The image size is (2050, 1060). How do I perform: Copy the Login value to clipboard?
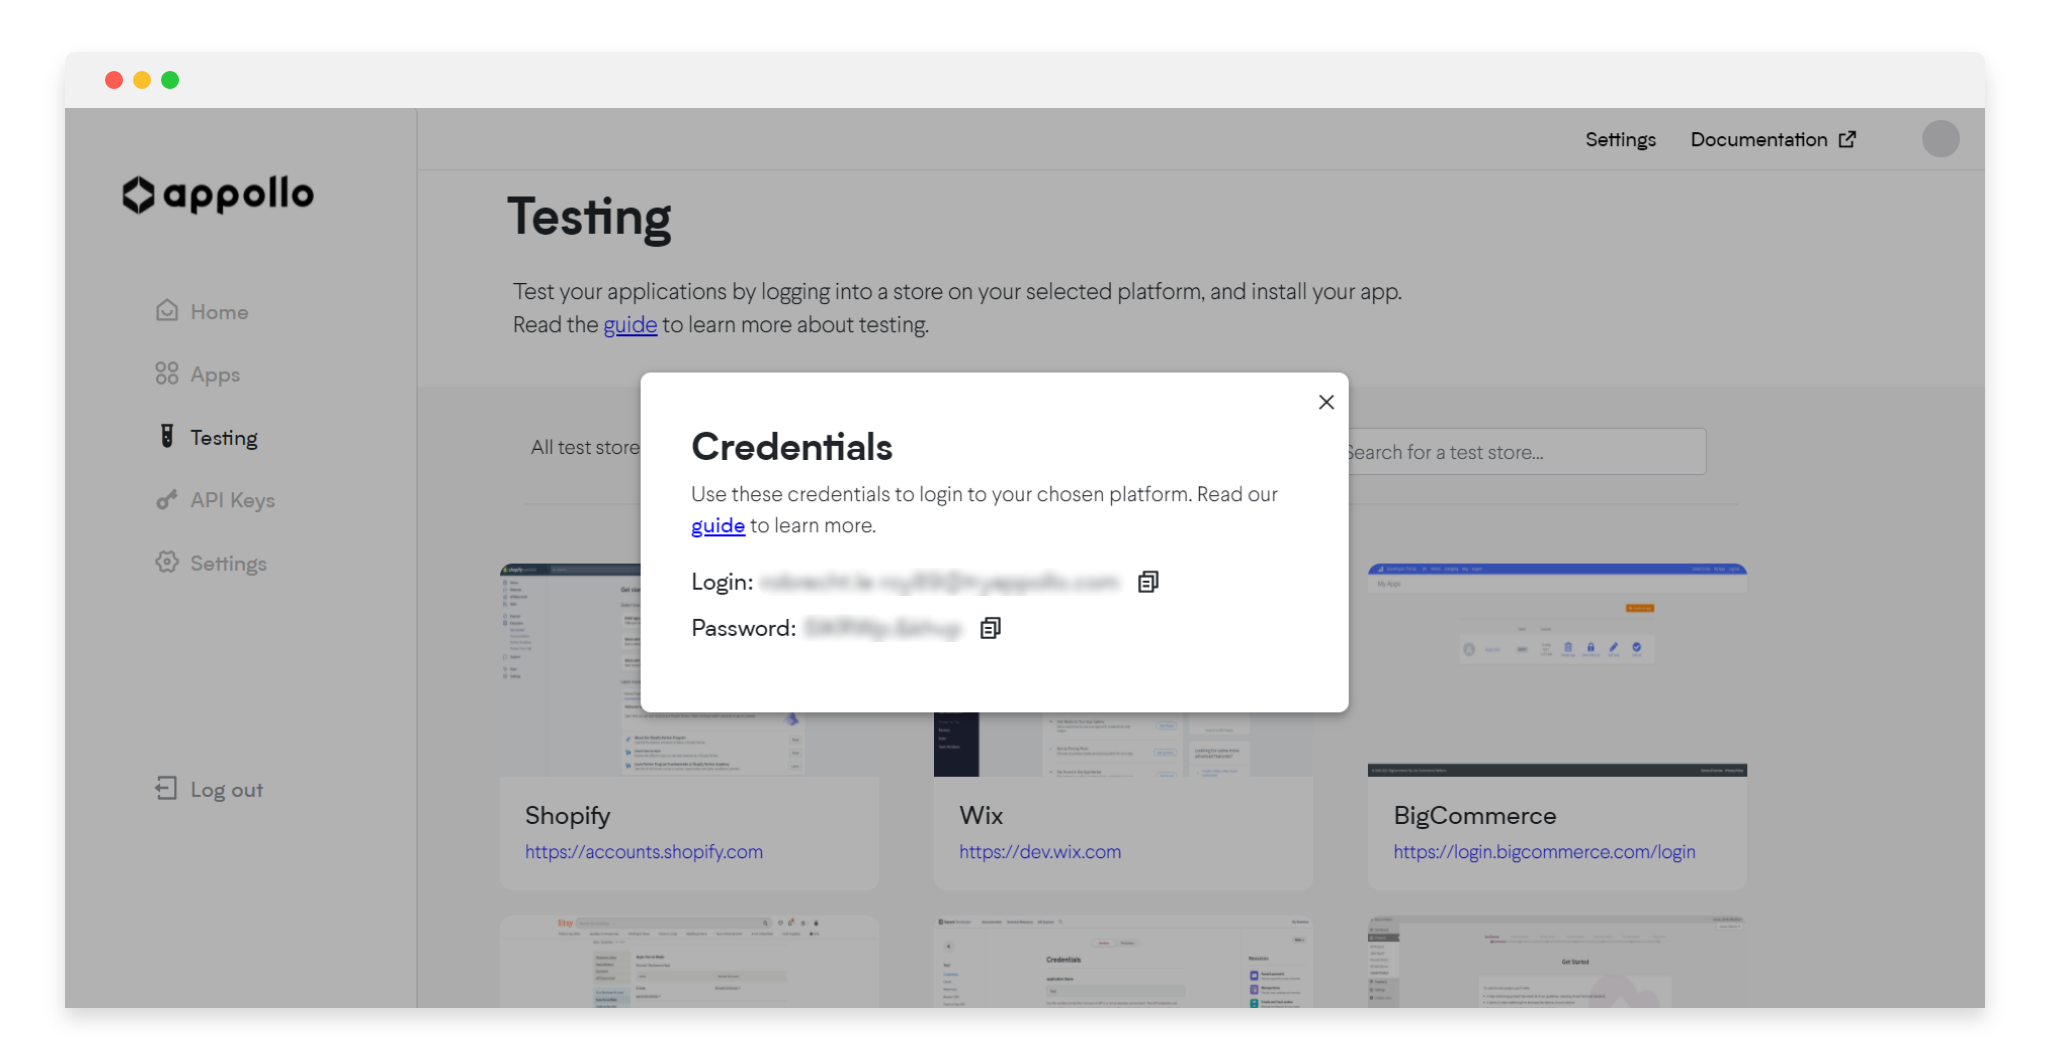[1148, 582]
